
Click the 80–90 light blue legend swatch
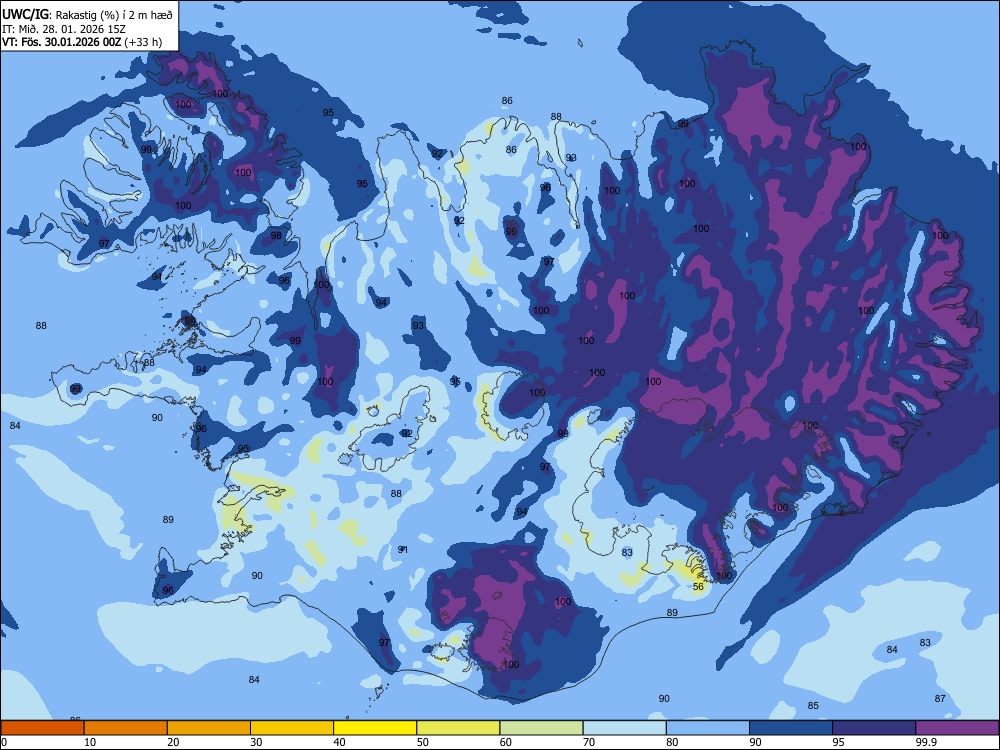click(x=708, y=728)
